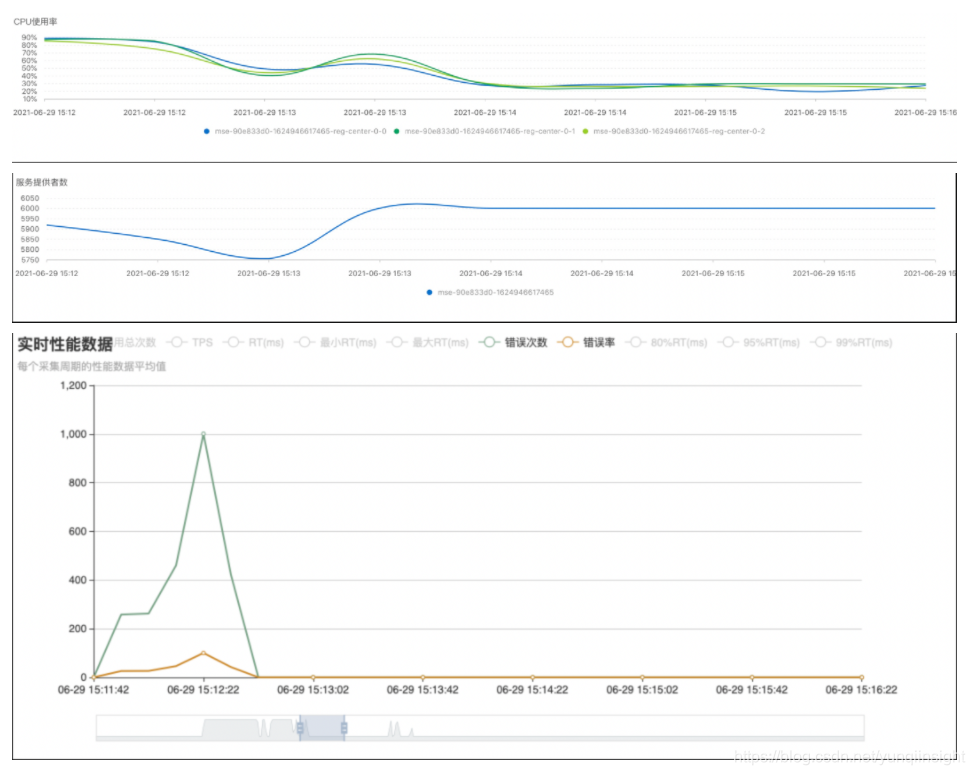Click the right handle of the time range slider
975x775 pixels.
pyautogui.click(x=344, y=727)
